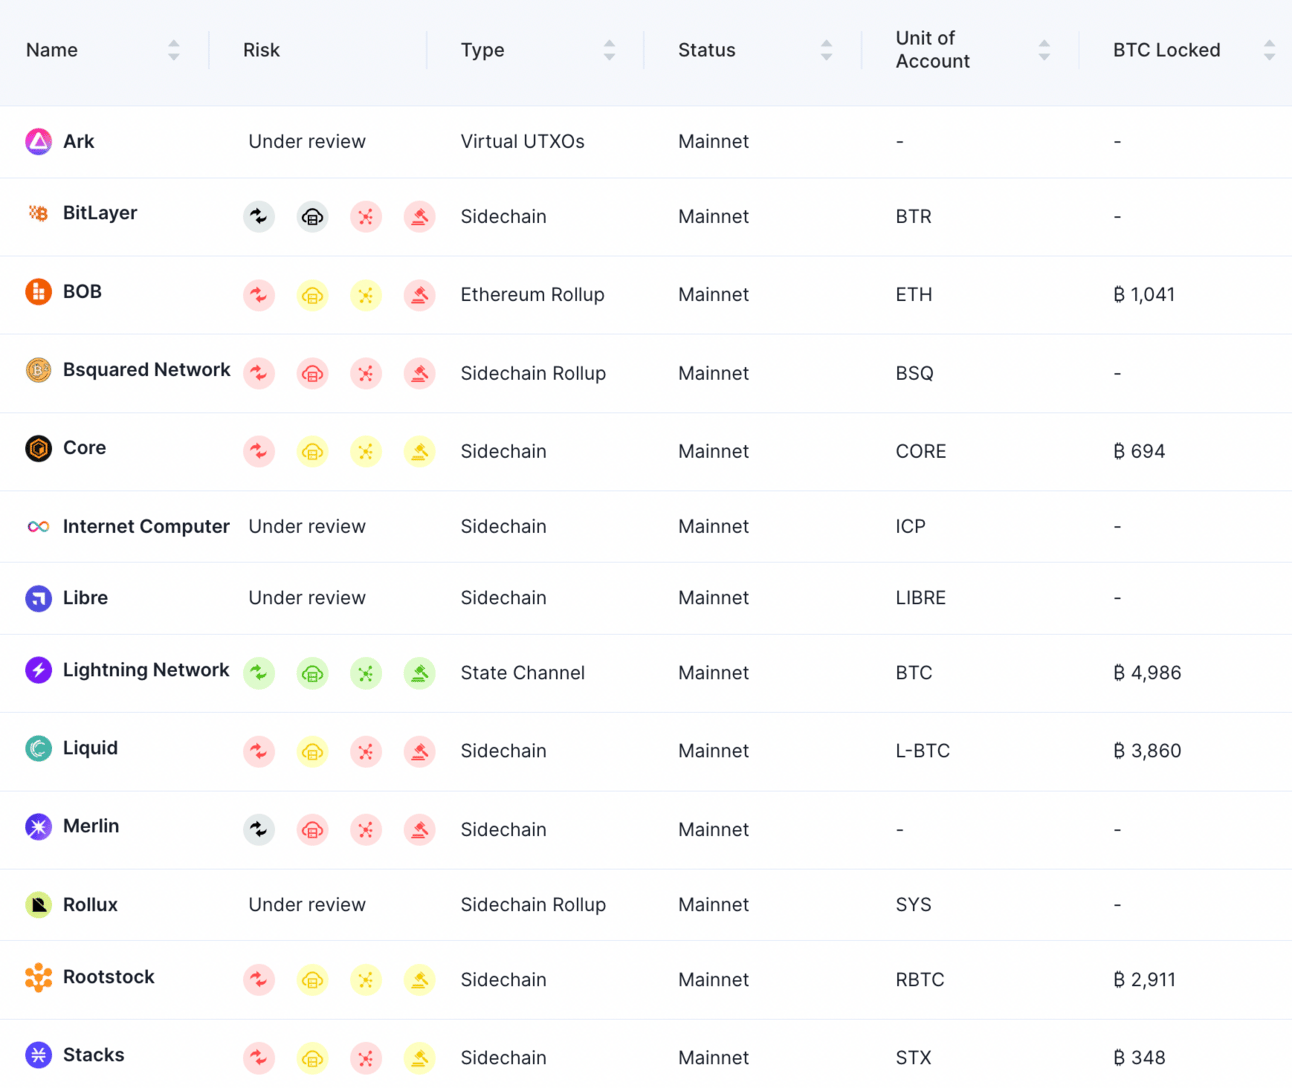Sort by BTC Locked column arrows
1292x1088 pixels.
pos(1269,50)
